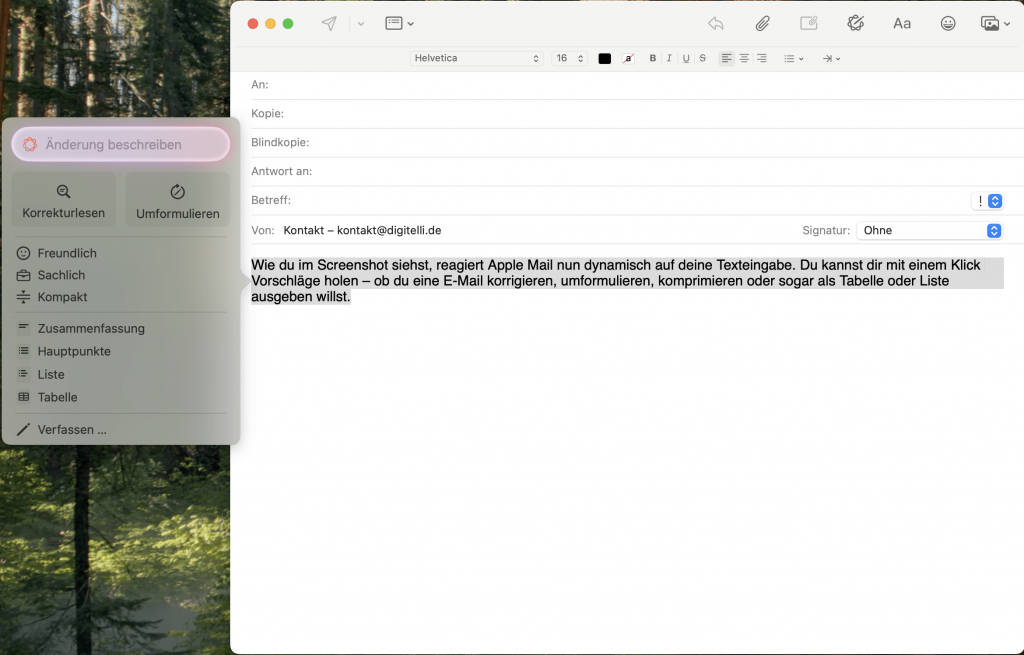Toggle italic text formatting
Image resolution: width=1024 pixels, height=655 pixels.
(669, 59)
